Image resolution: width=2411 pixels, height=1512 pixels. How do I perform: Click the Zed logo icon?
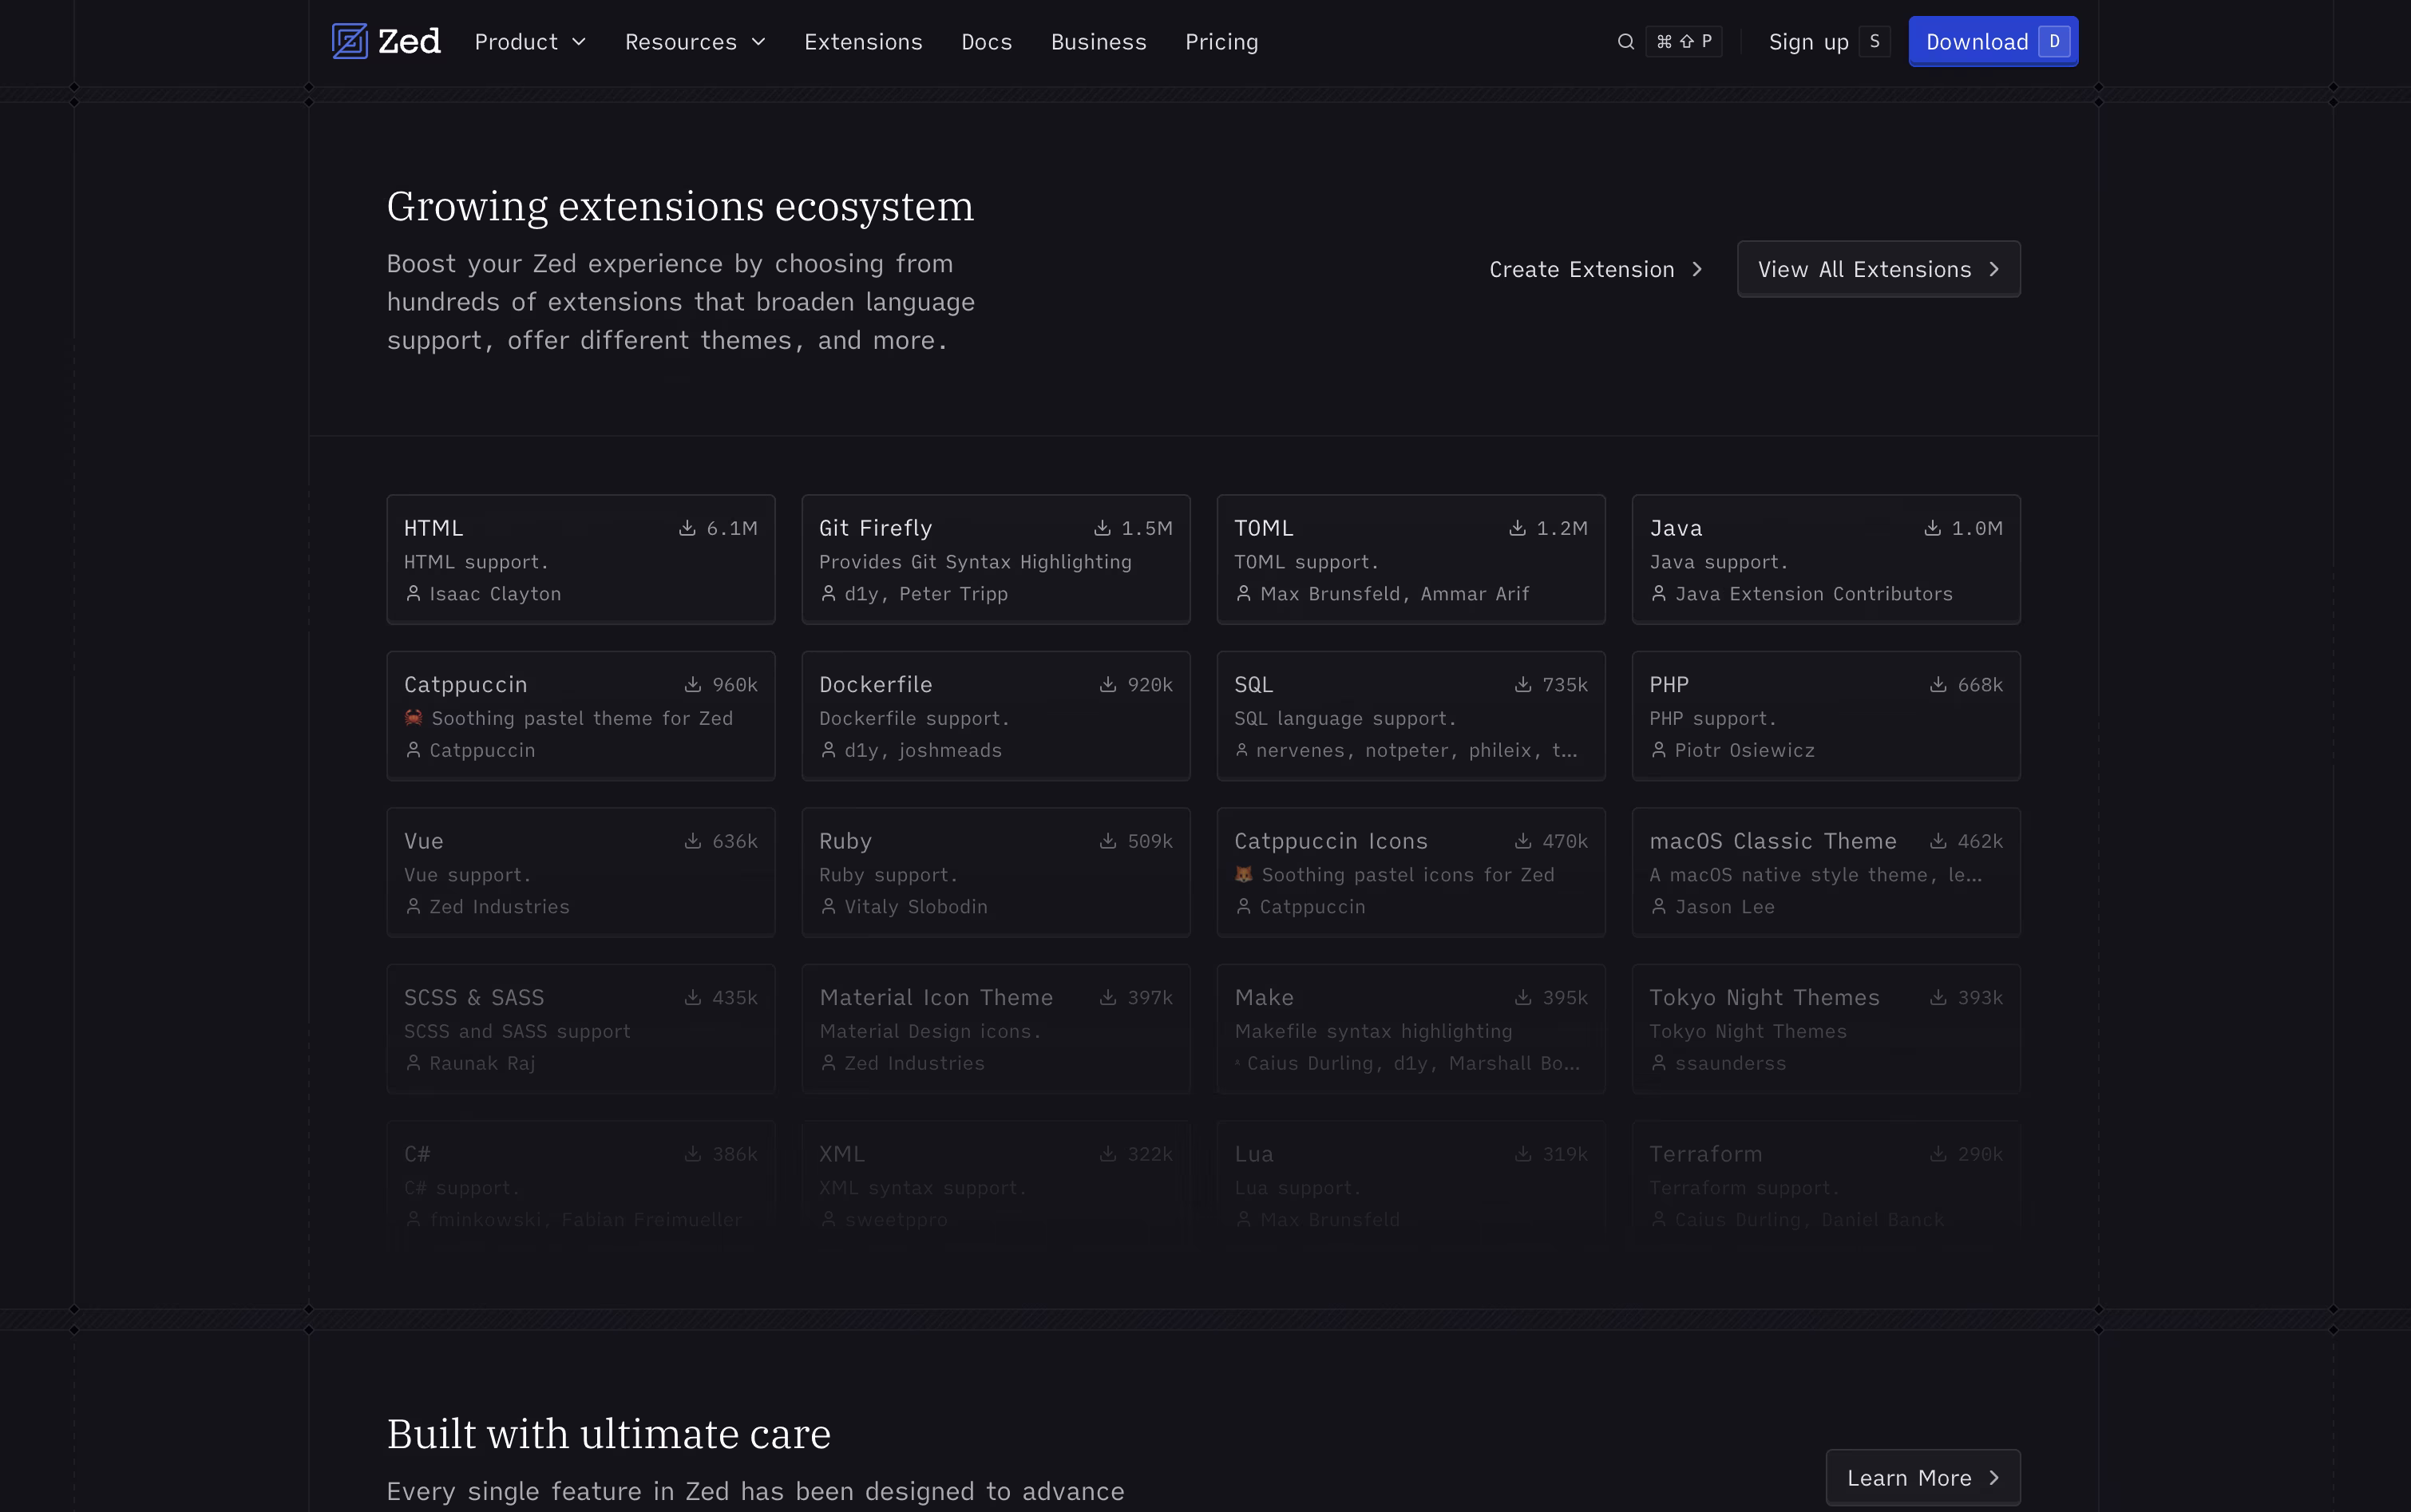point(350,41)
